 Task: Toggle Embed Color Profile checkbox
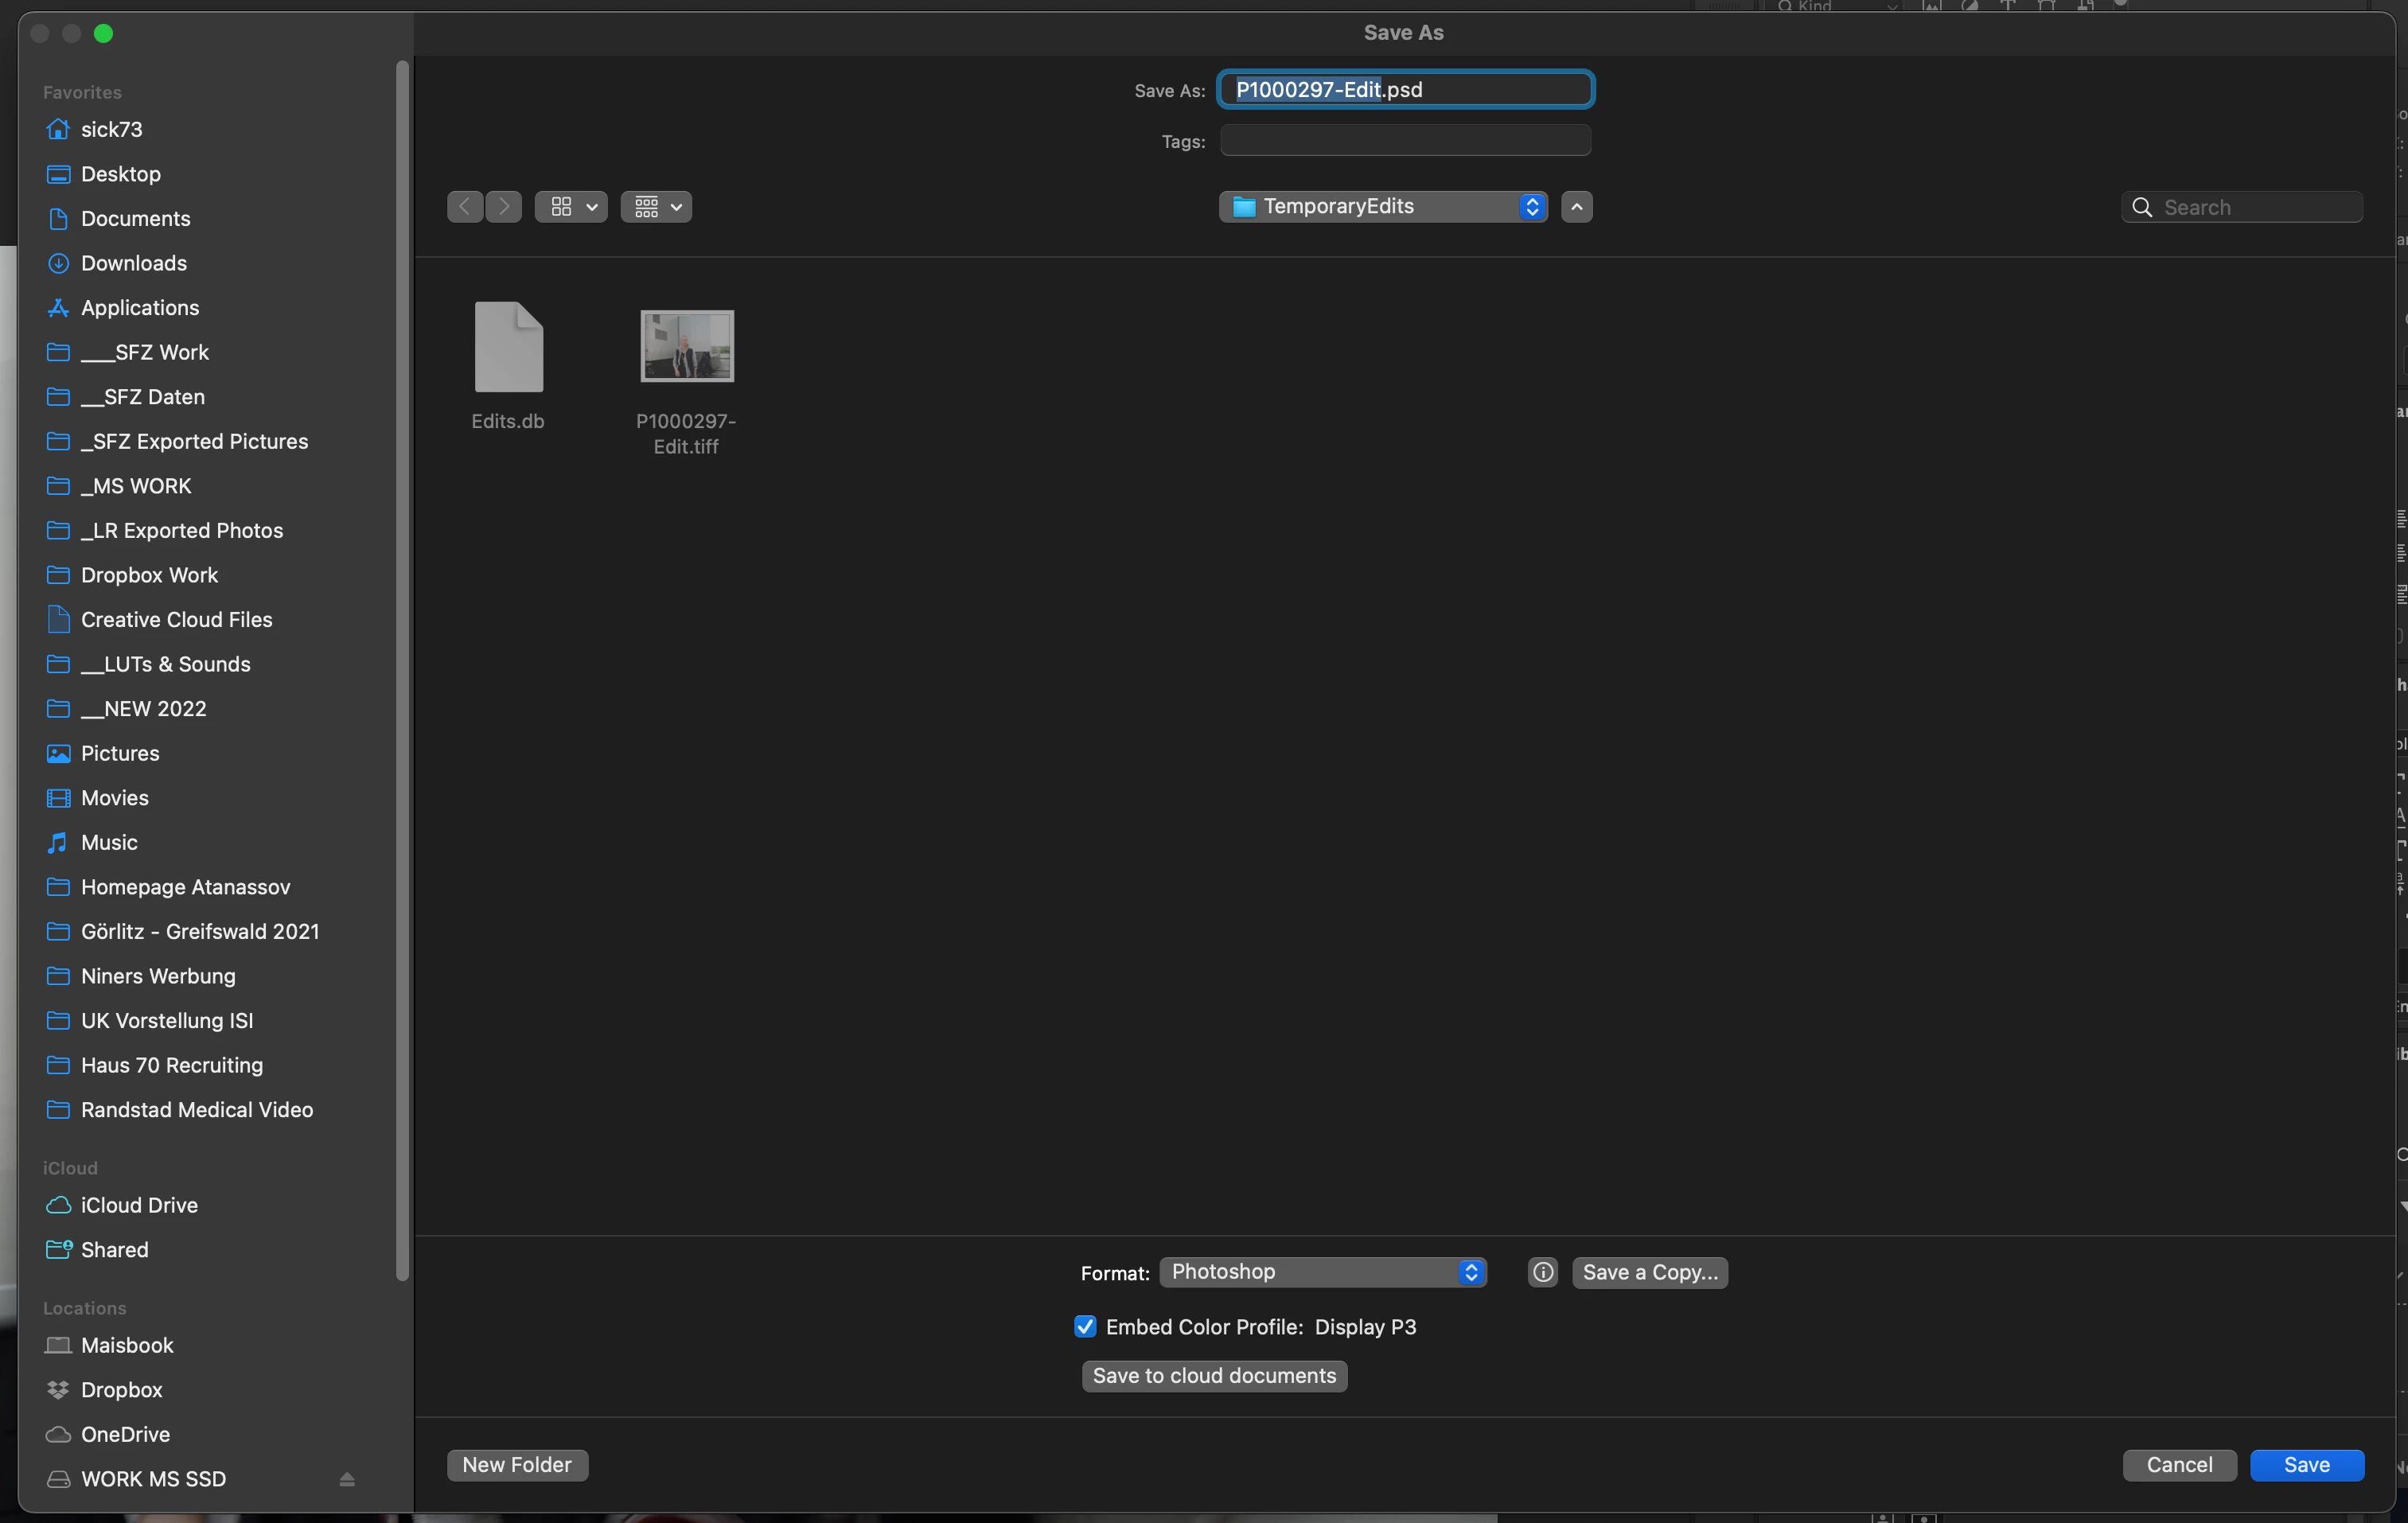(x=1085, y=1327)
